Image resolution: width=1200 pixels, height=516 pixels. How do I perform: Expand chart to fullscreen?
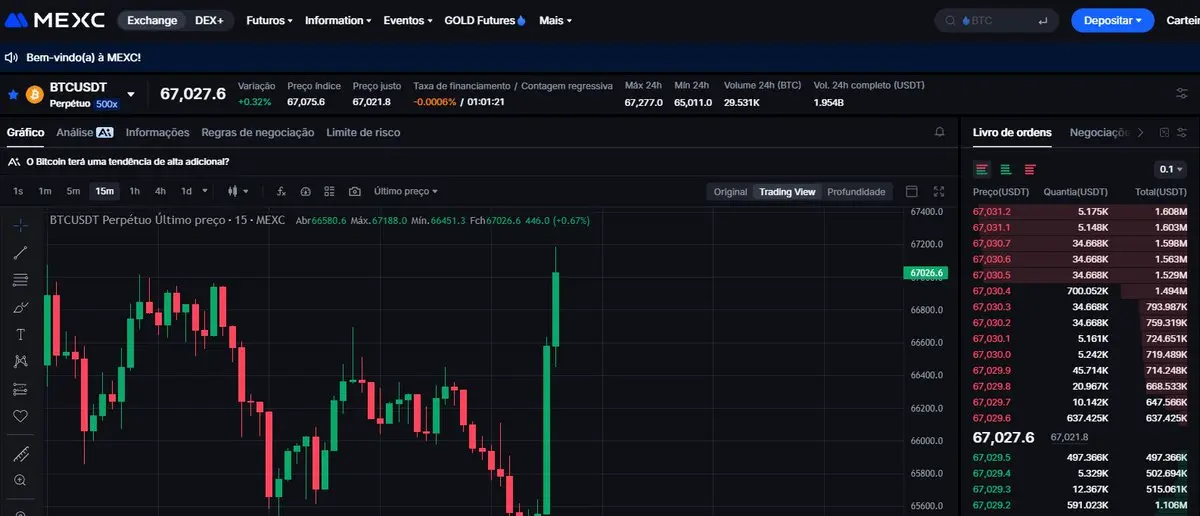coord(939,191)
